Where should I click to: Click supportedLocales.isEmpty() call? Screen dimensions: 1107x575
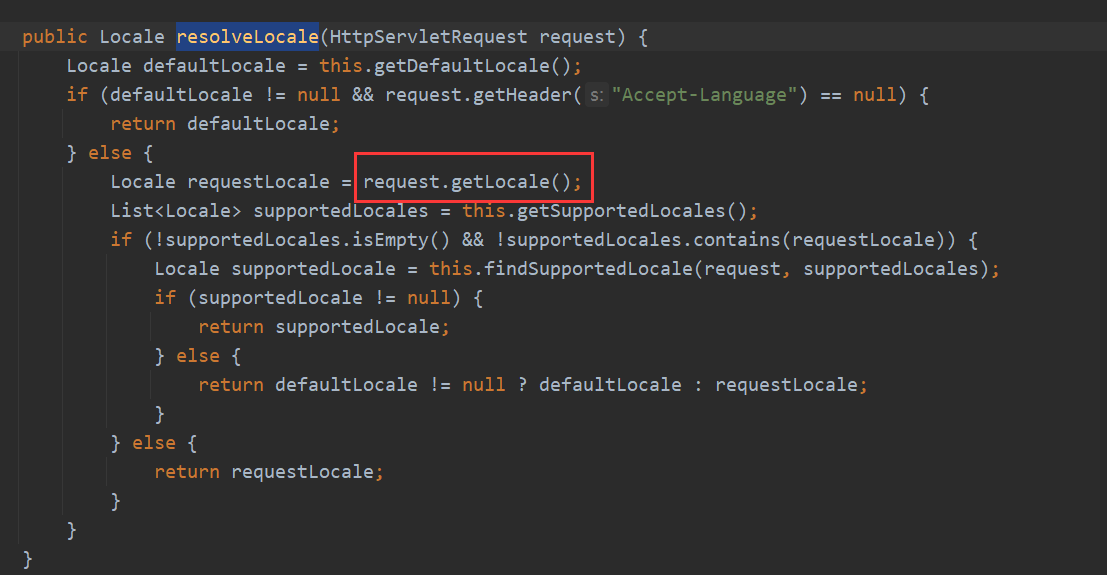[x=308, y=239]
